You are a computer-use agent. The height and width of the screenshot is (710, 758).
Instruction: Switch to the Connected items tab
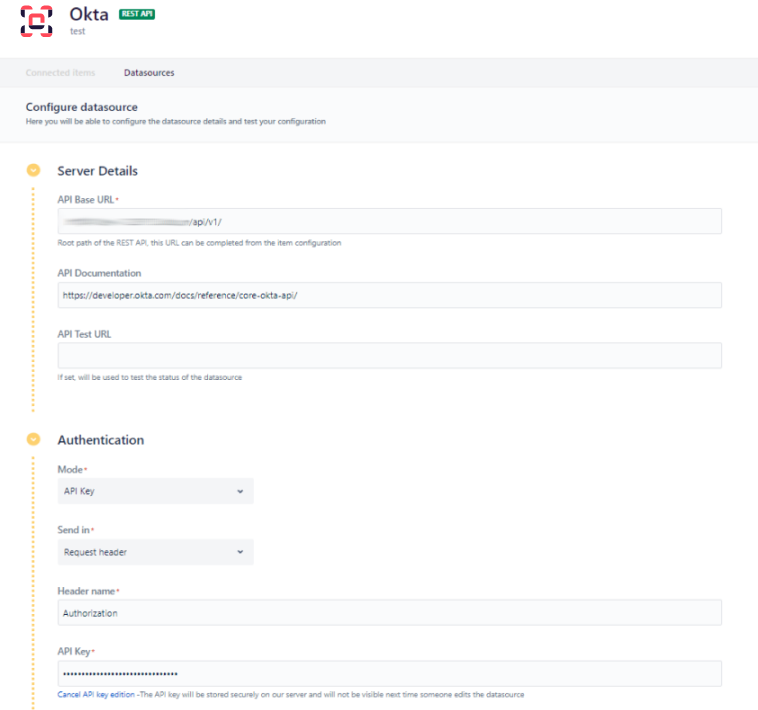coord(61,73)
